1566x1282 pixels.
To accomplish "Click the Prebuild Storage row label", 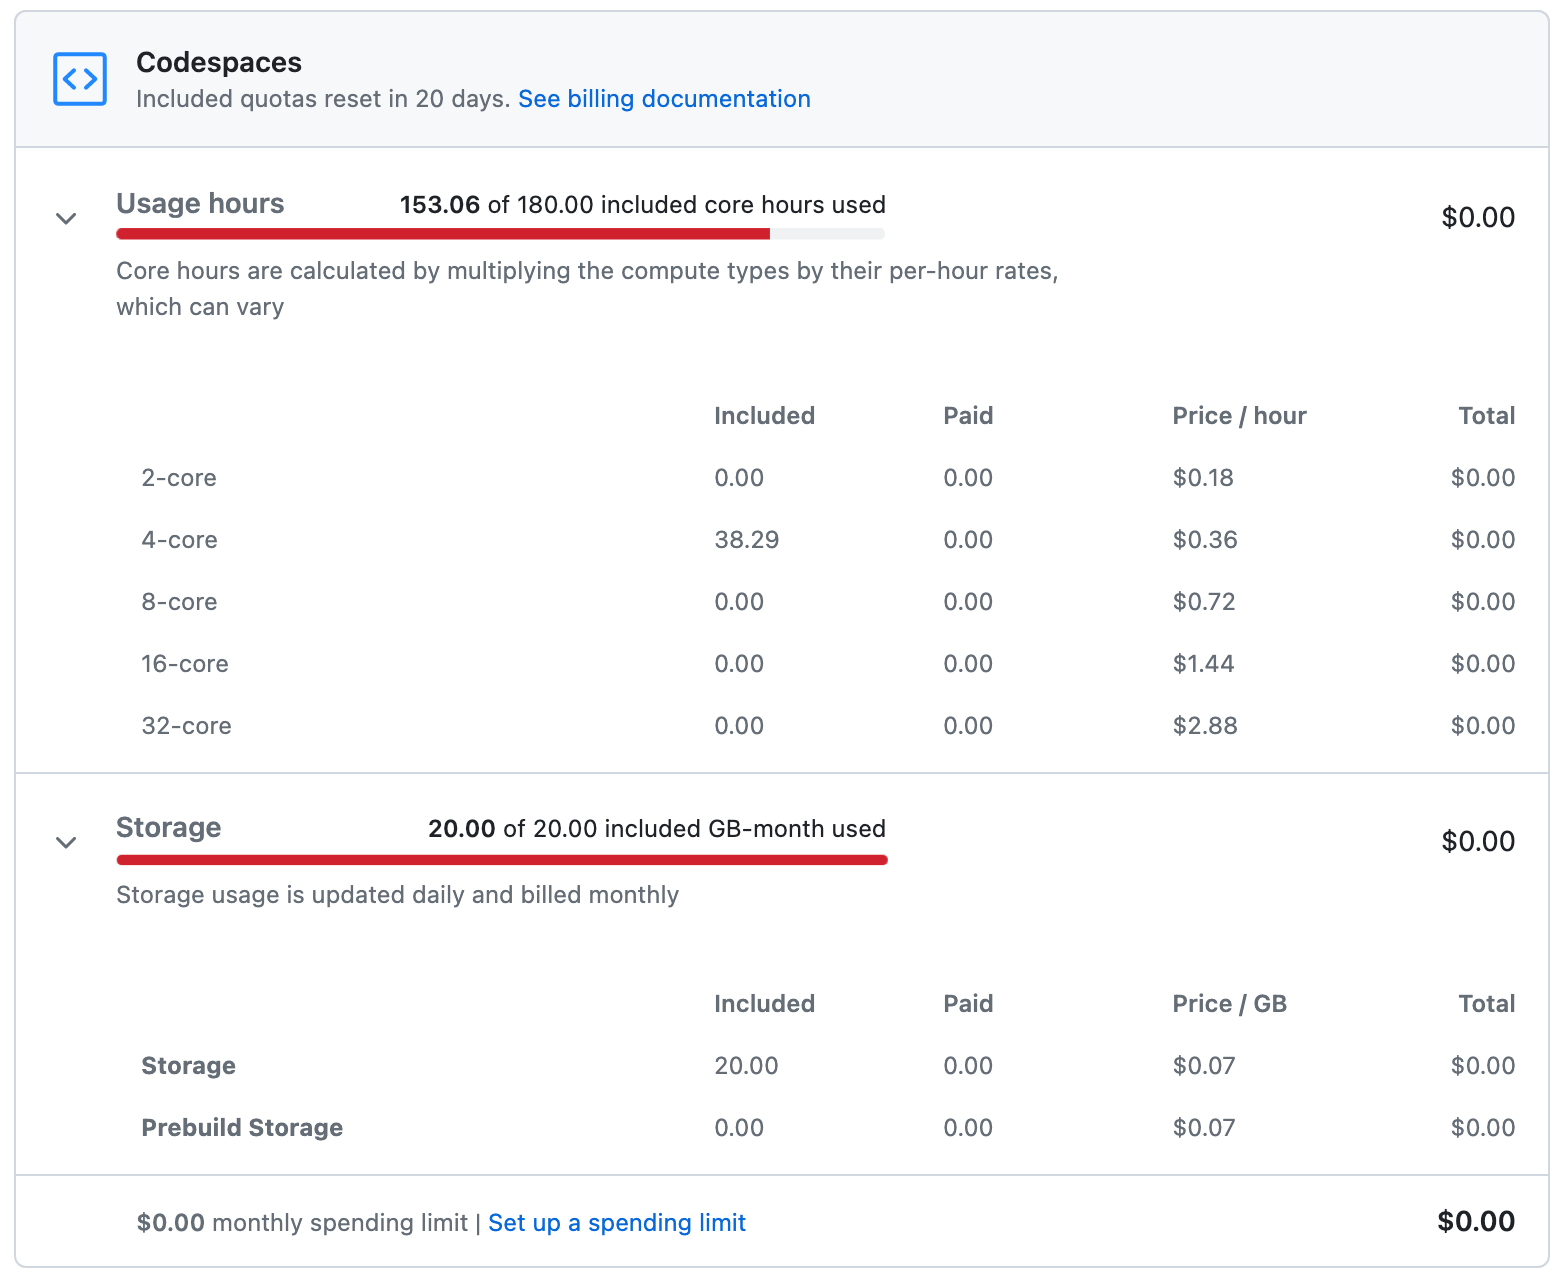I will pyautogui.click(x=242, y=1128).
